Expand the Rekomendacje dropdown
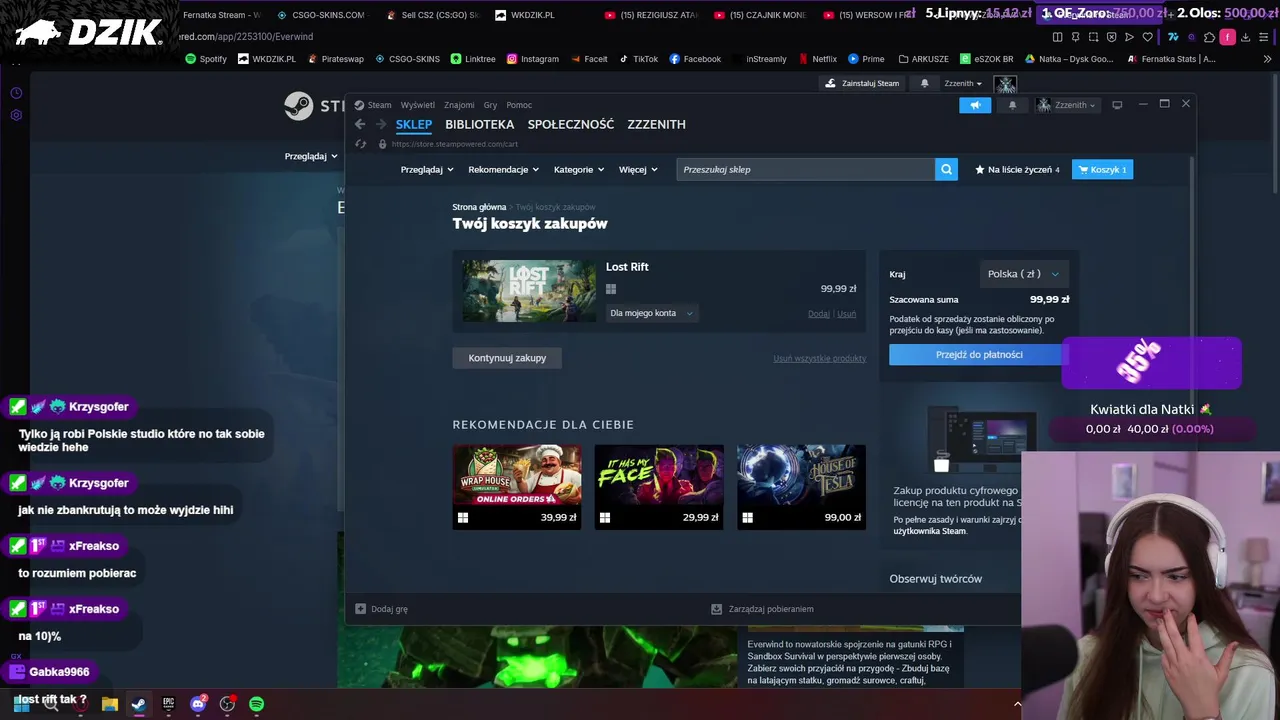 [x=503, y=169]
